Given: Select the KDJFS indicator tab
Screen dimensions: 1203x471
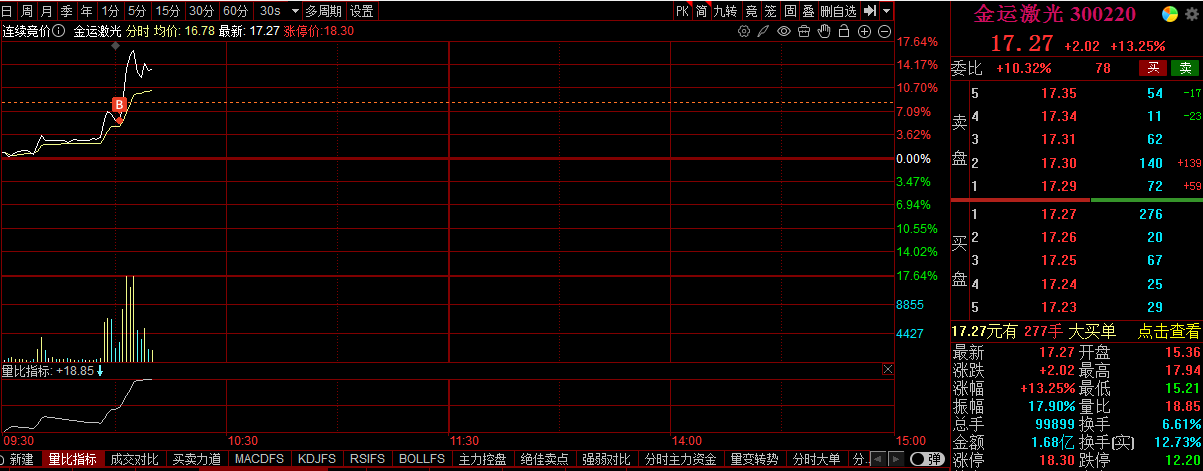Looking at the screenshot, I should 317,460.
